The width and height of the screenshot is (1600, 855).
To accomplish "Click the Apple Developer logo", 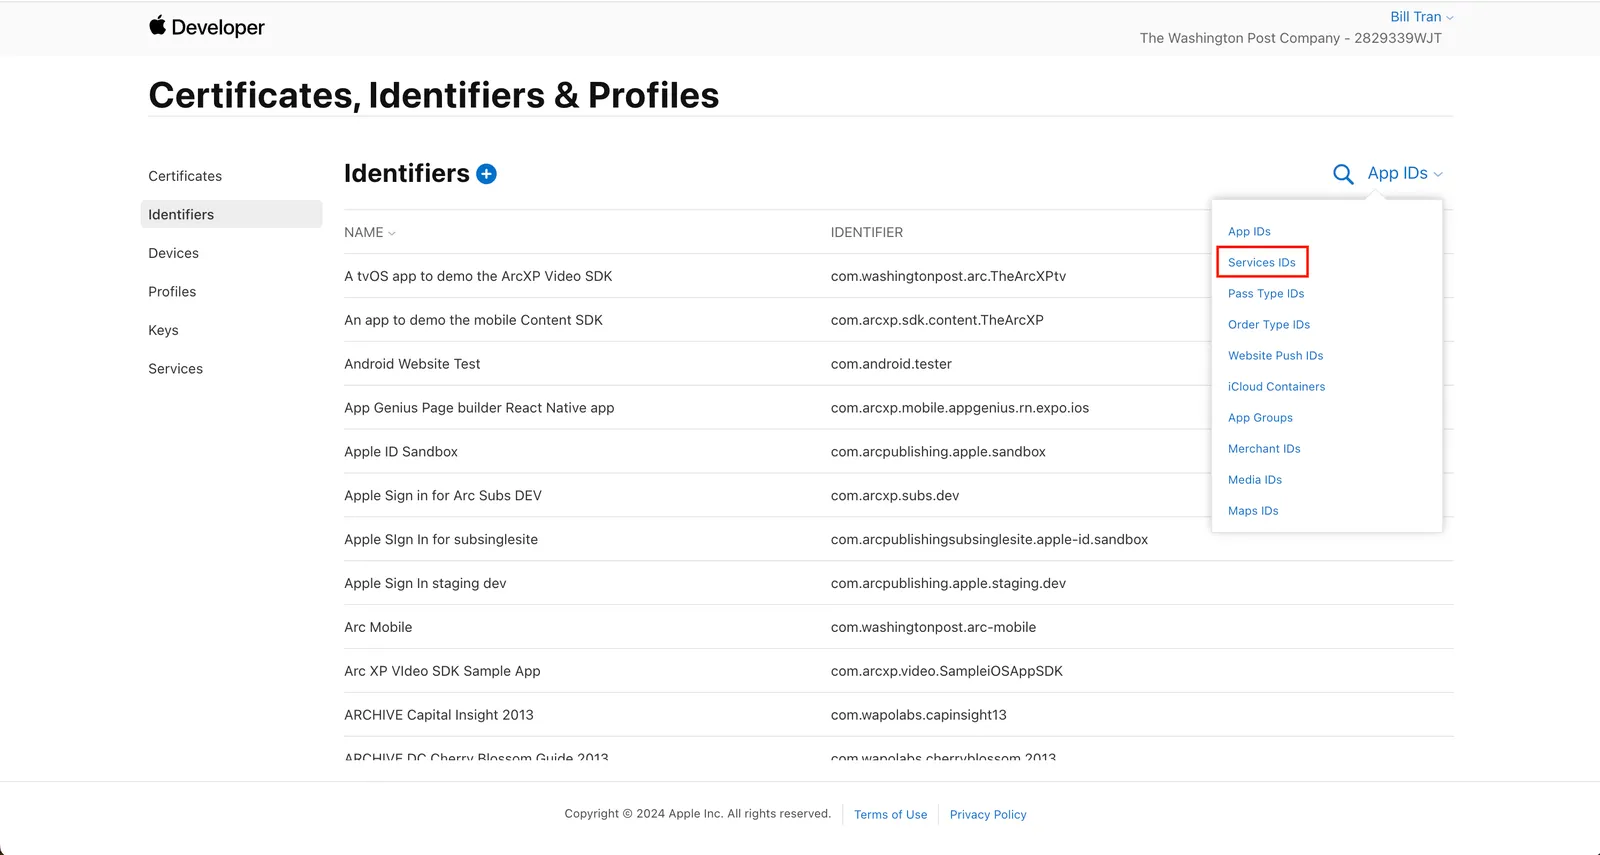I will click(x=207, y=27).
